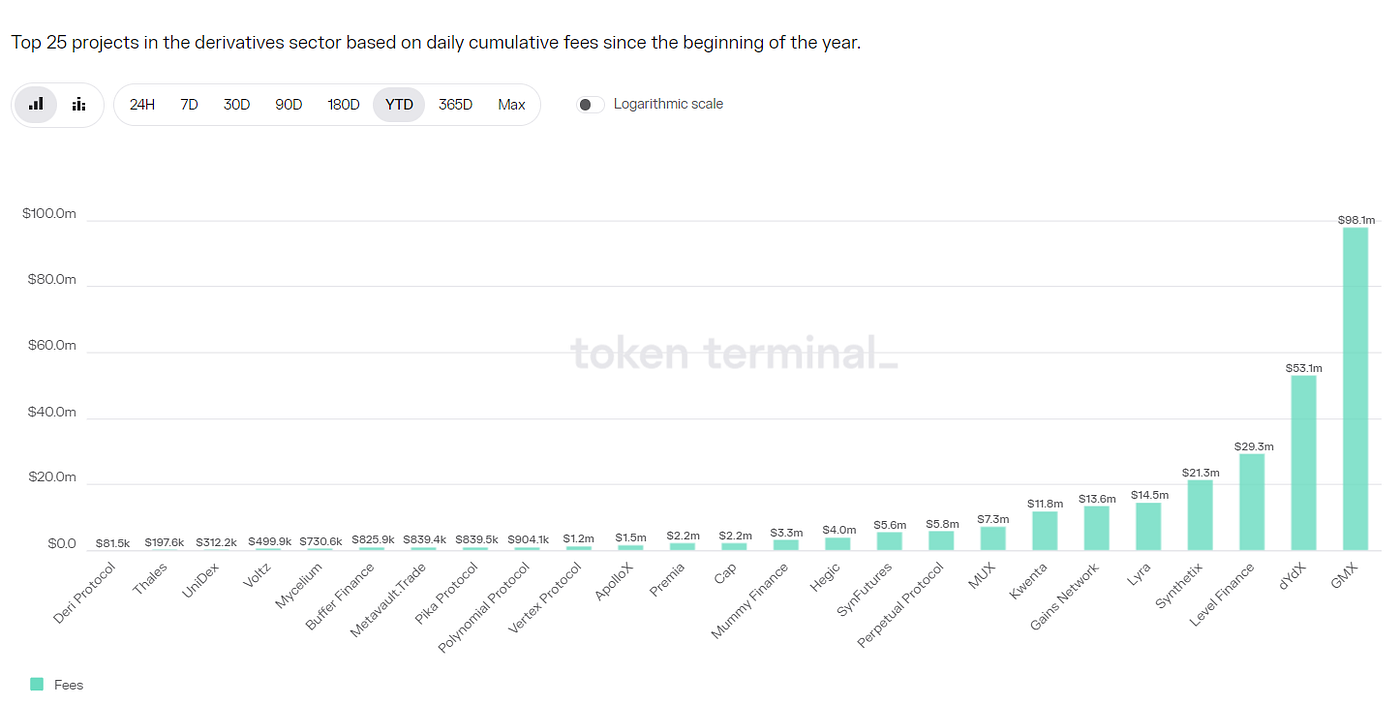
Task: Switch to the 7D time range
Action: (x=189, y=104)
